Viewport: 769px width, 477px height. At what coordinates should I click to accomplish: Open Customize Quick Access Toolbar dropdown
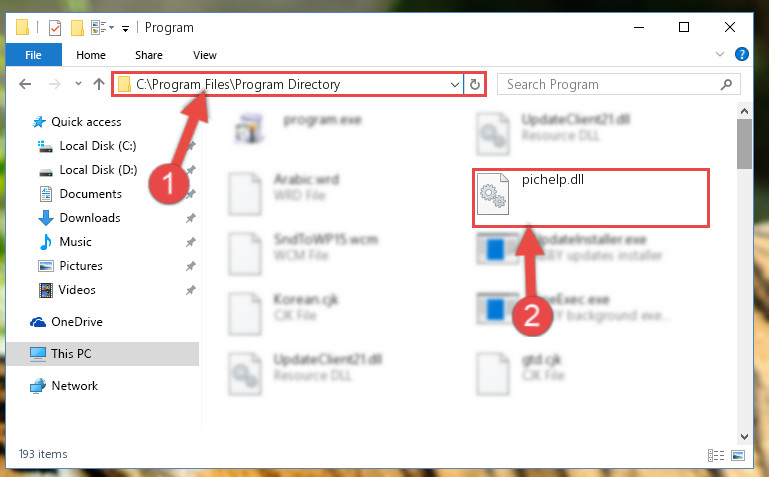click(x=126, y=28)
